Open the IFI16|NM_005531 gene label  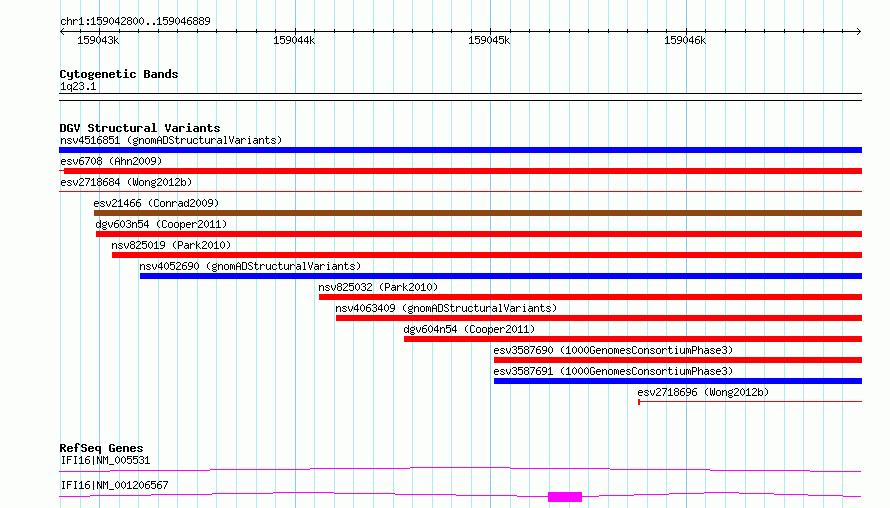click(105, 460)
